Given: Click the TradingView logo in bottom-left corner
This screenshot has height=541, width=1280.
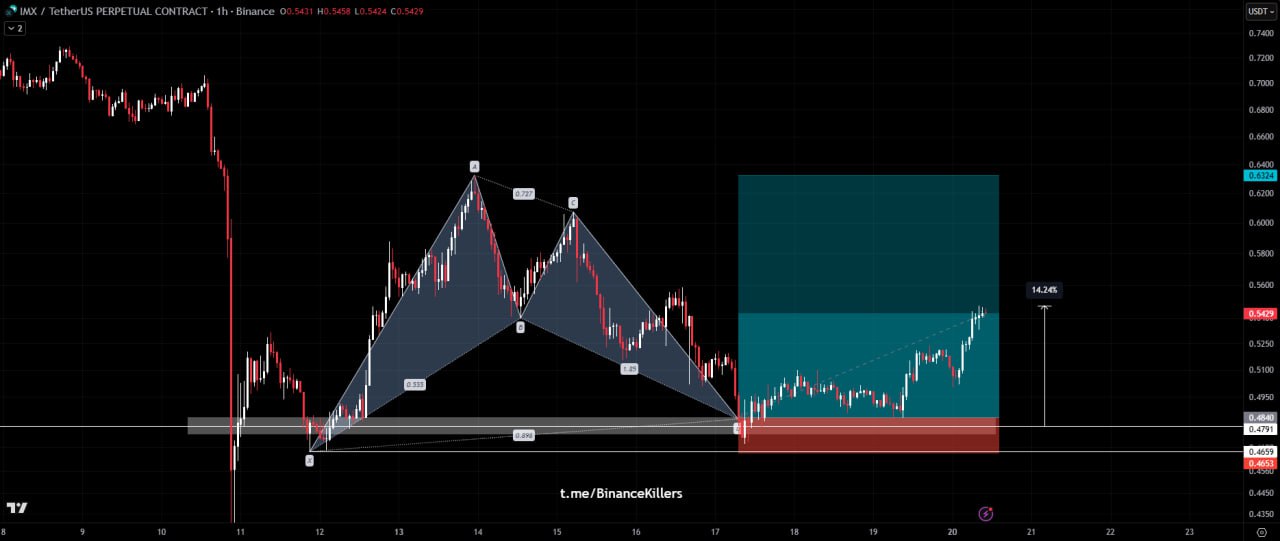Looking at the screenshot, I should [16, 508].
